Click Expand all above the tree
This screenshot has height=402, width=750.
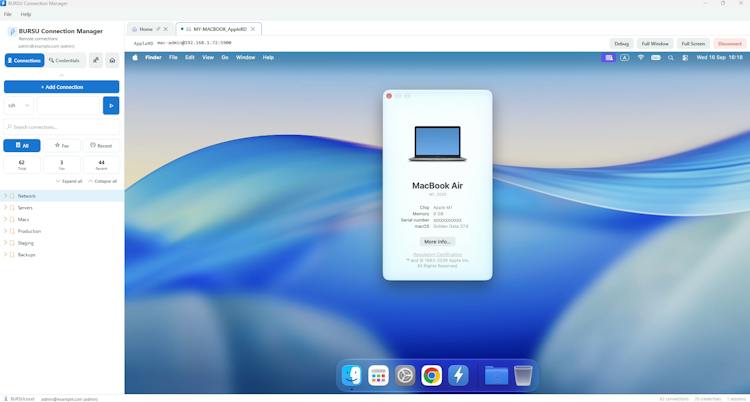tap(69, 181)
